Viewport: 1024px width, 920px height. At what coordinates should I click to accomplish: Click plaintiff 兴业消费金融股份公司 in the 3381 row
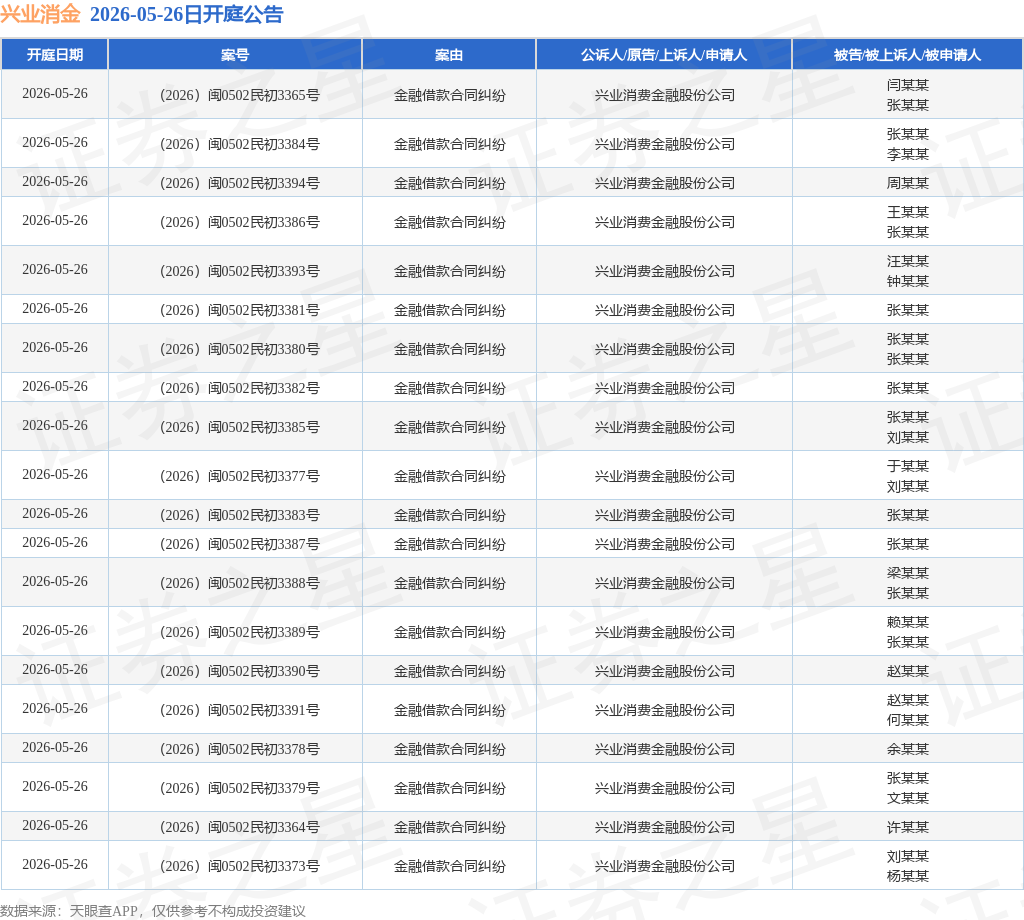pyautogui.click(x=665, y=311)
